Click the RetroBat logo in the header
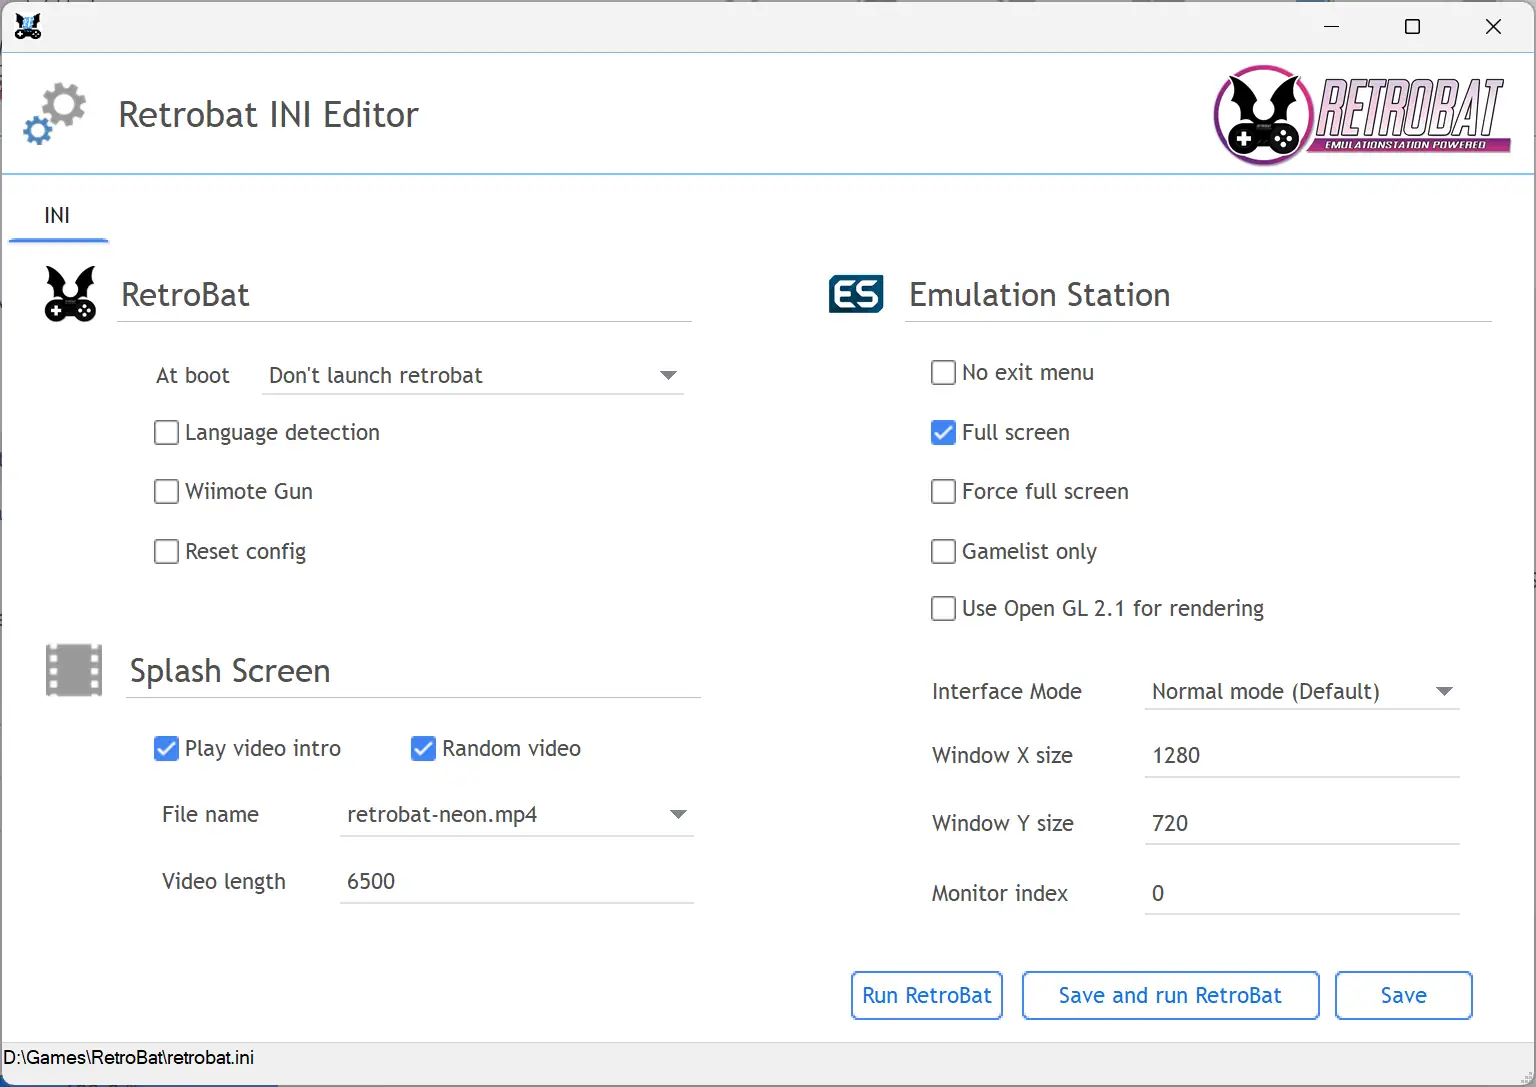Screen dimensions: 1536x1087 [x=1361, y=114]
